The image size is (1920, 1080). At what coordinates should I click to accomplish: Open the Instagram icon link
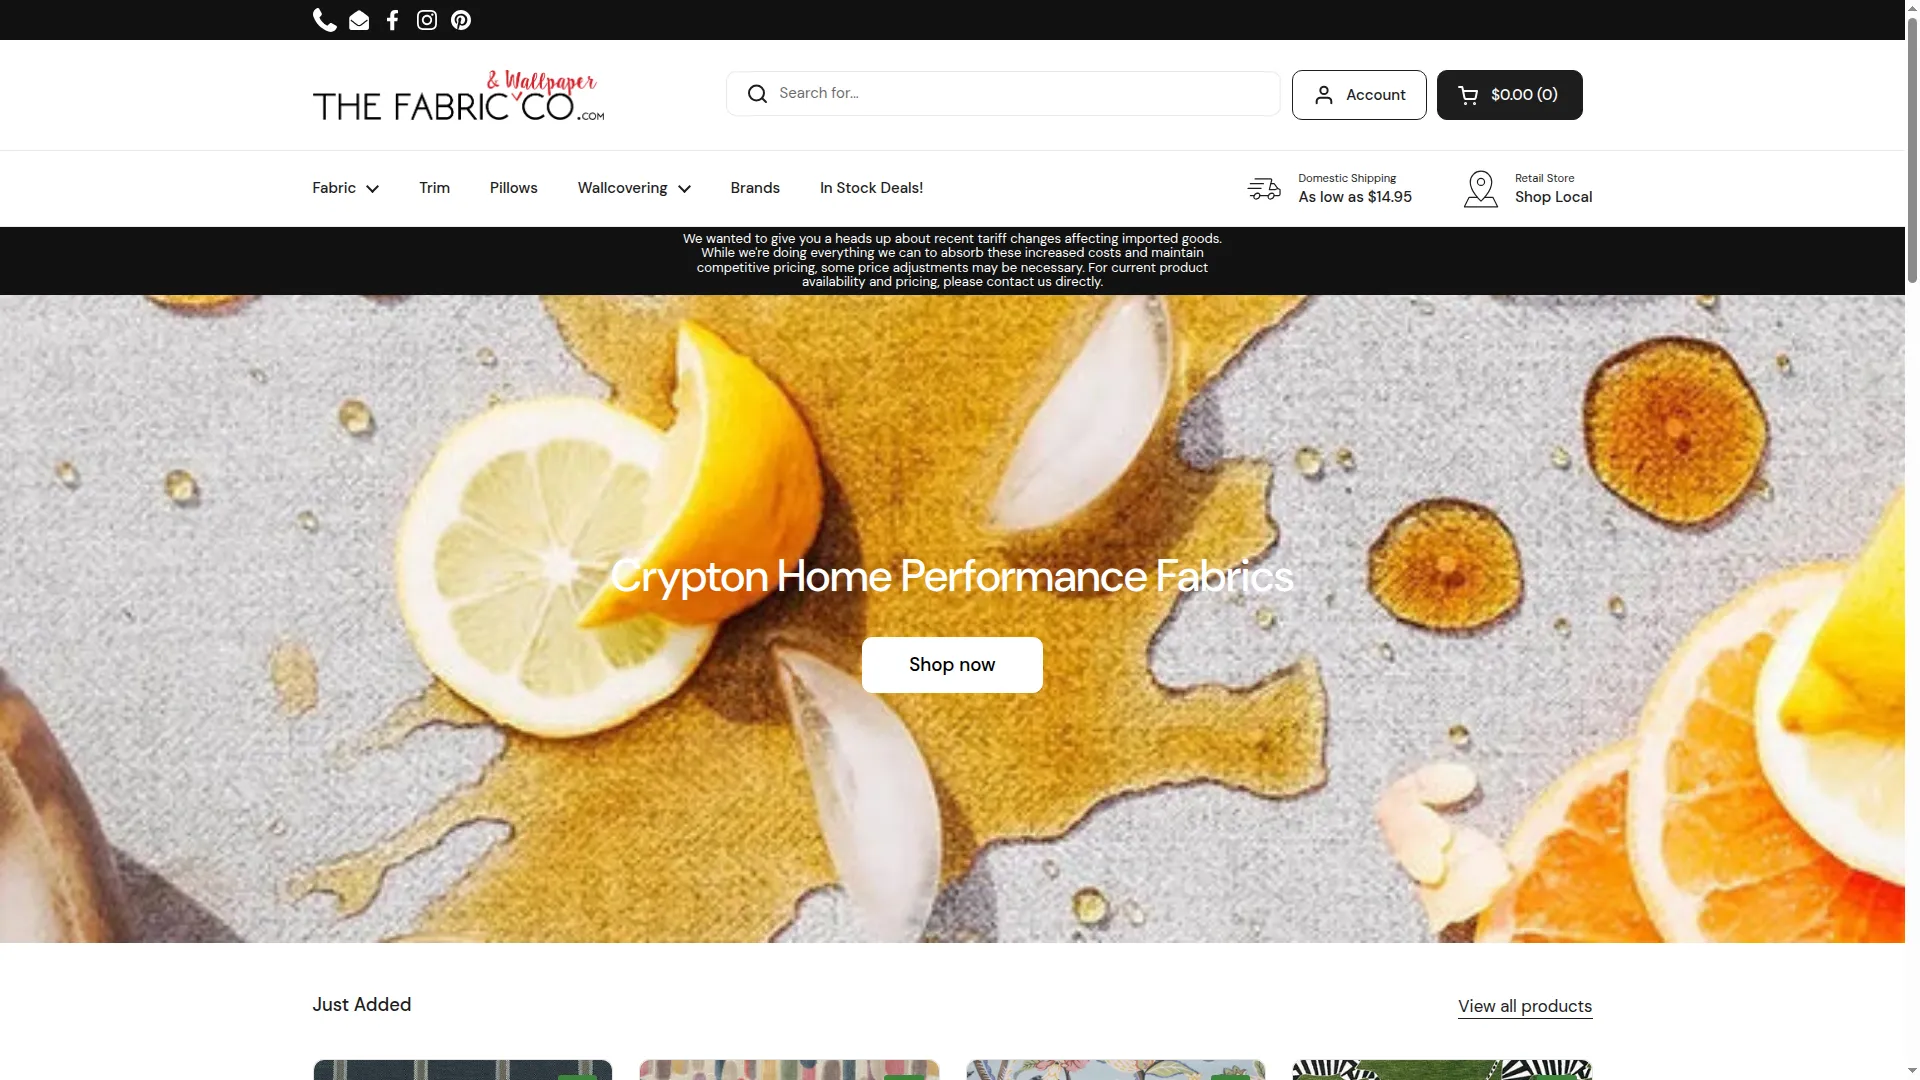click(x=427, y=20)
